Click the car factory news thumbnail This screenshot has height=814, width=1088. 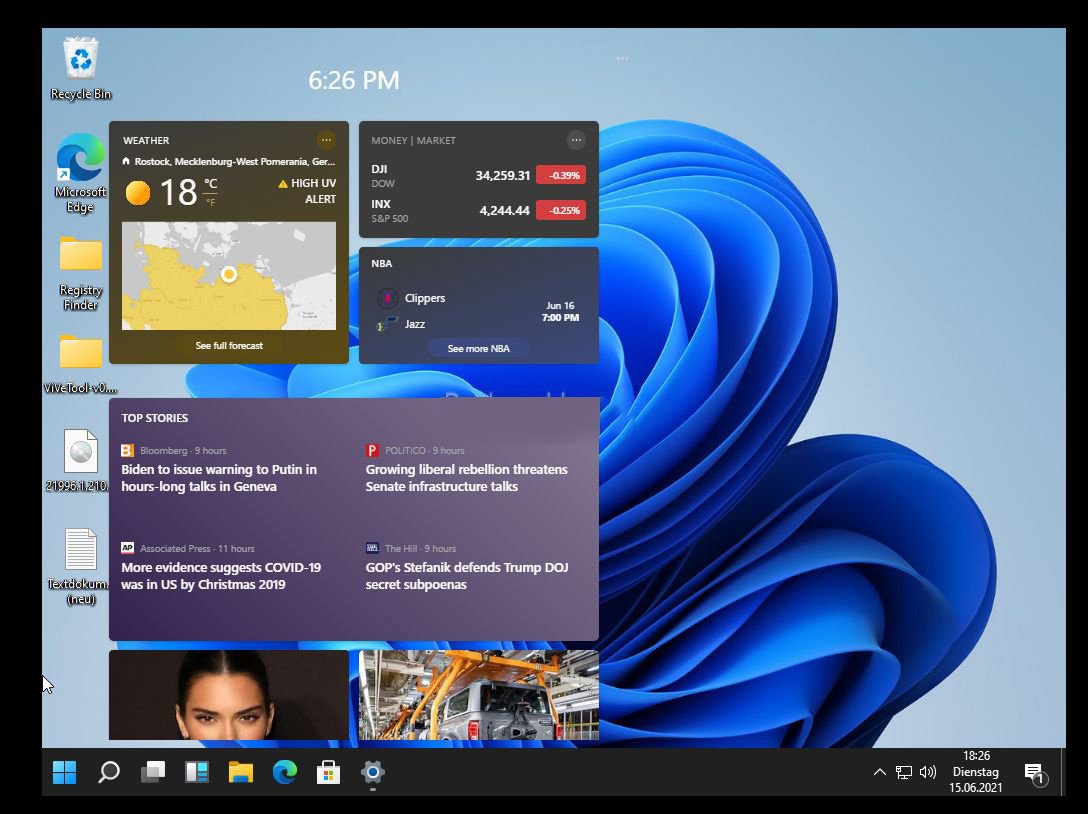point(479,695)
